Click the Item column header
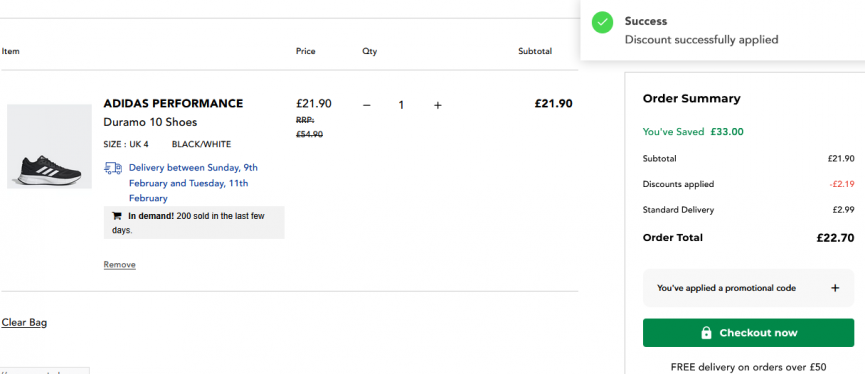865x374 pixels. 10,51
